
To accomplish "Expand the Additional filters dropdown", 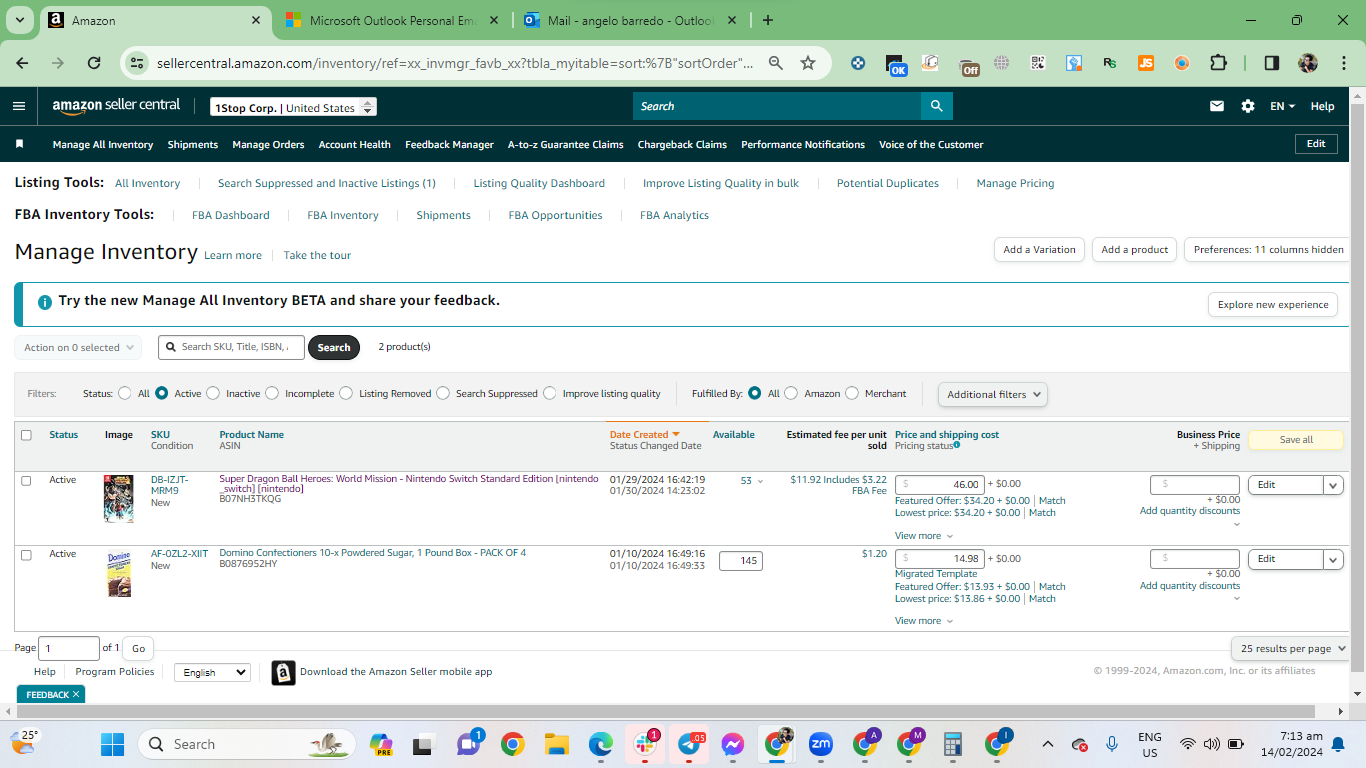I will pos(993,394).
